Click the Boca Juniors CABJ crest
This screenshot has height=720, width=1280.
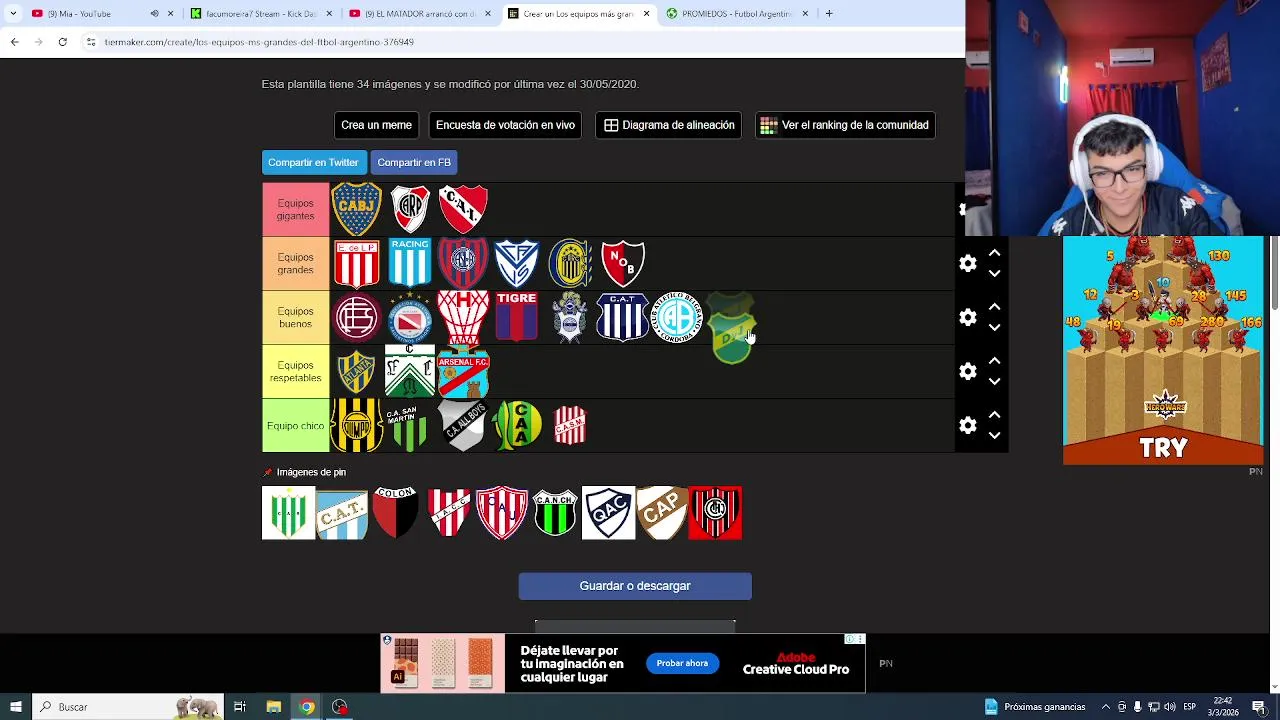pos(357,209)
